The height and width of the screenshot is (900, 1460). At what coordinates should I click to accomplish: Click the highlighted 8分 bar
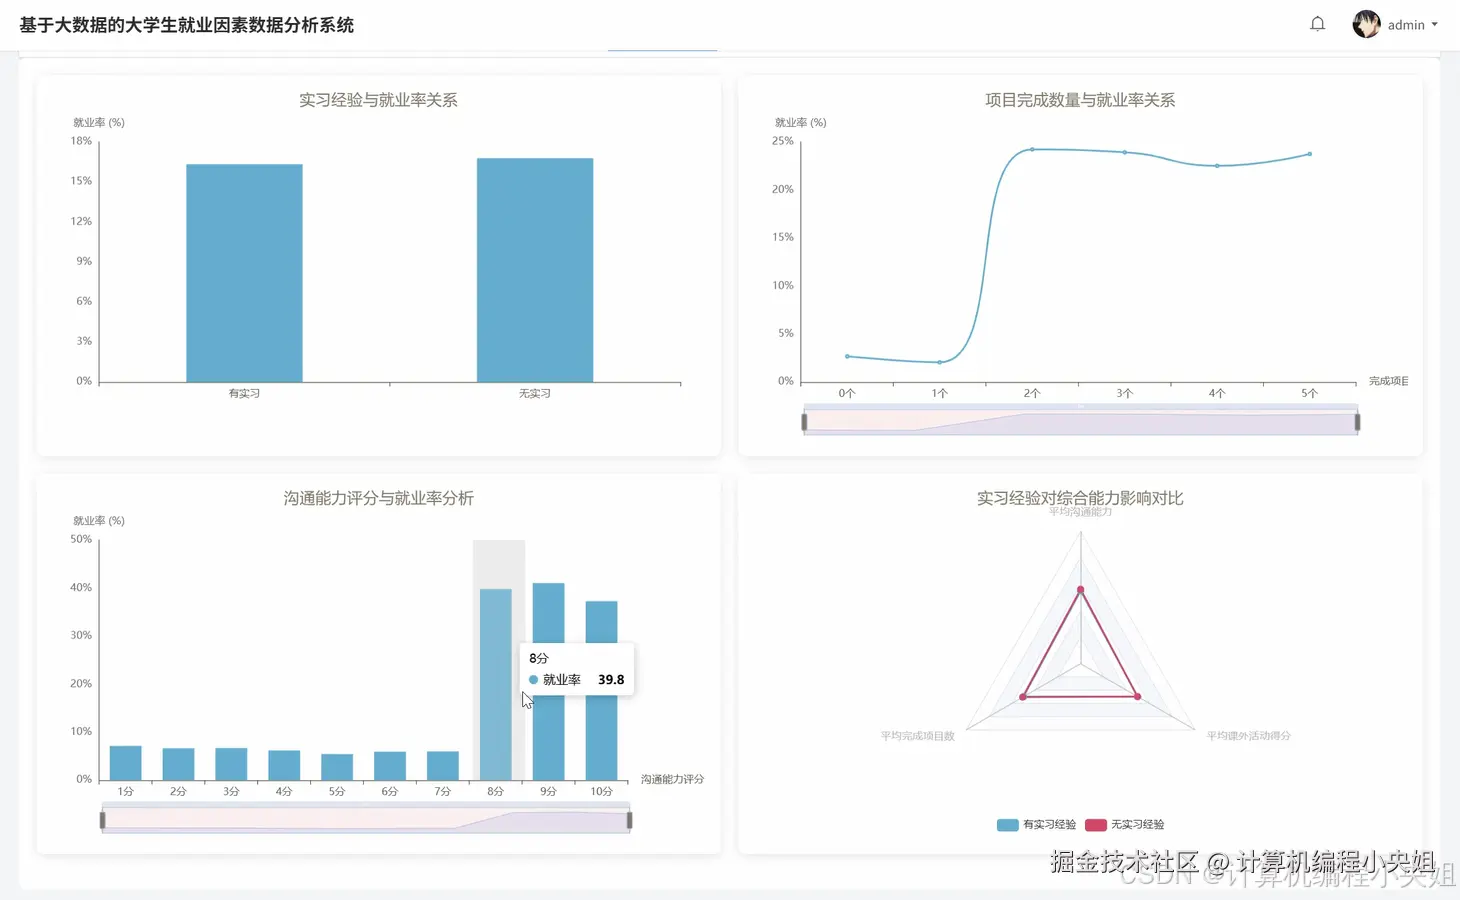click(496, 684)
